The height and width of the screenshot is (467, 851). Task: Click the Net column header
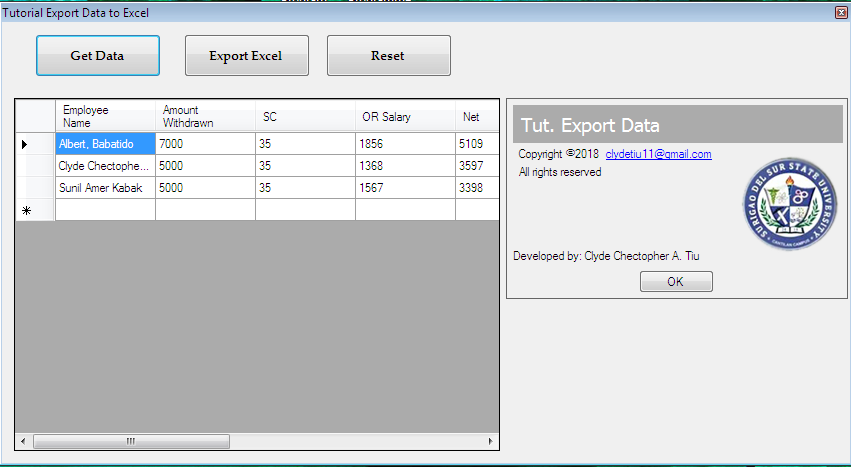(x=477, y=116)
